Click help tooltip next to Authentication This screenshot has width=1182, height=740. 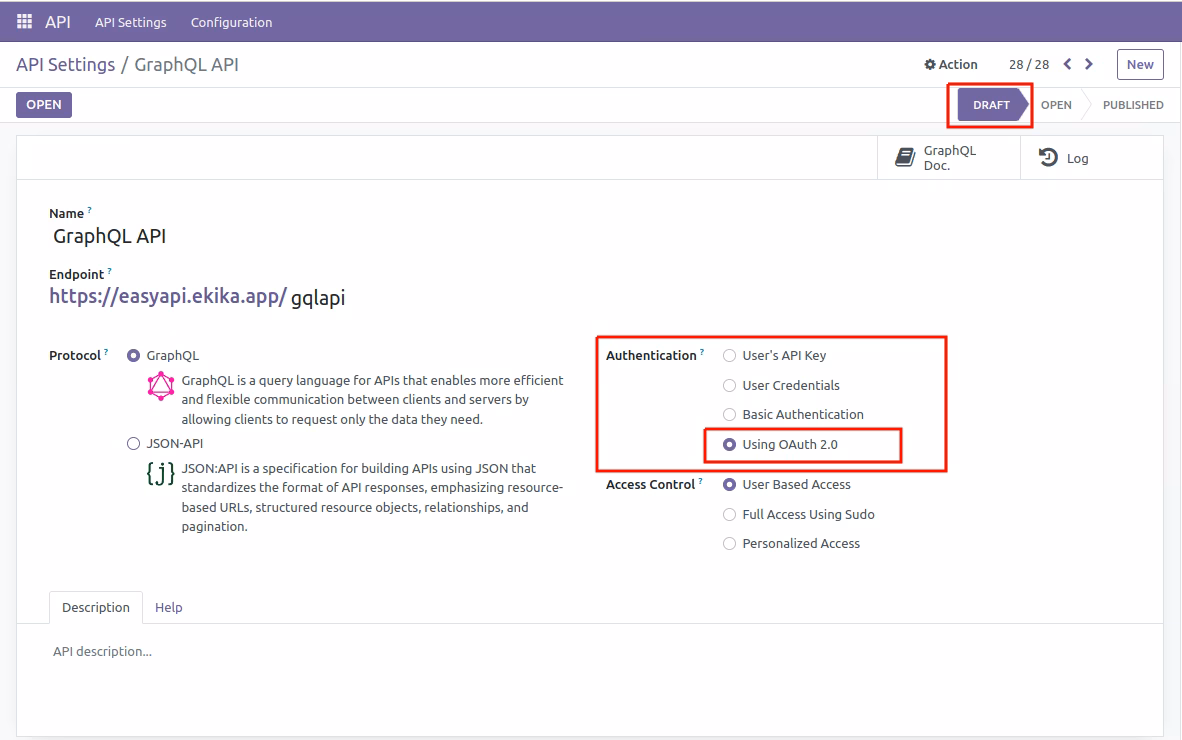click(702, 352)
